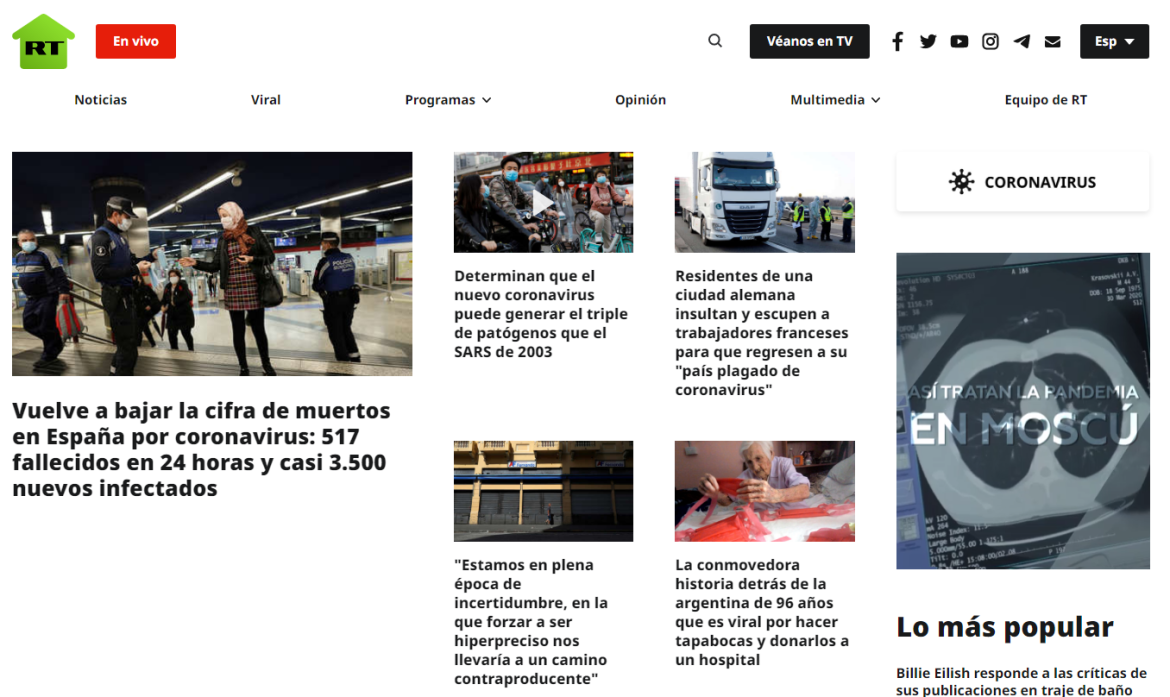
Task: Open the CORONAVIRUS topic box
Action: pyautogui.click(x=1023, y=182)
